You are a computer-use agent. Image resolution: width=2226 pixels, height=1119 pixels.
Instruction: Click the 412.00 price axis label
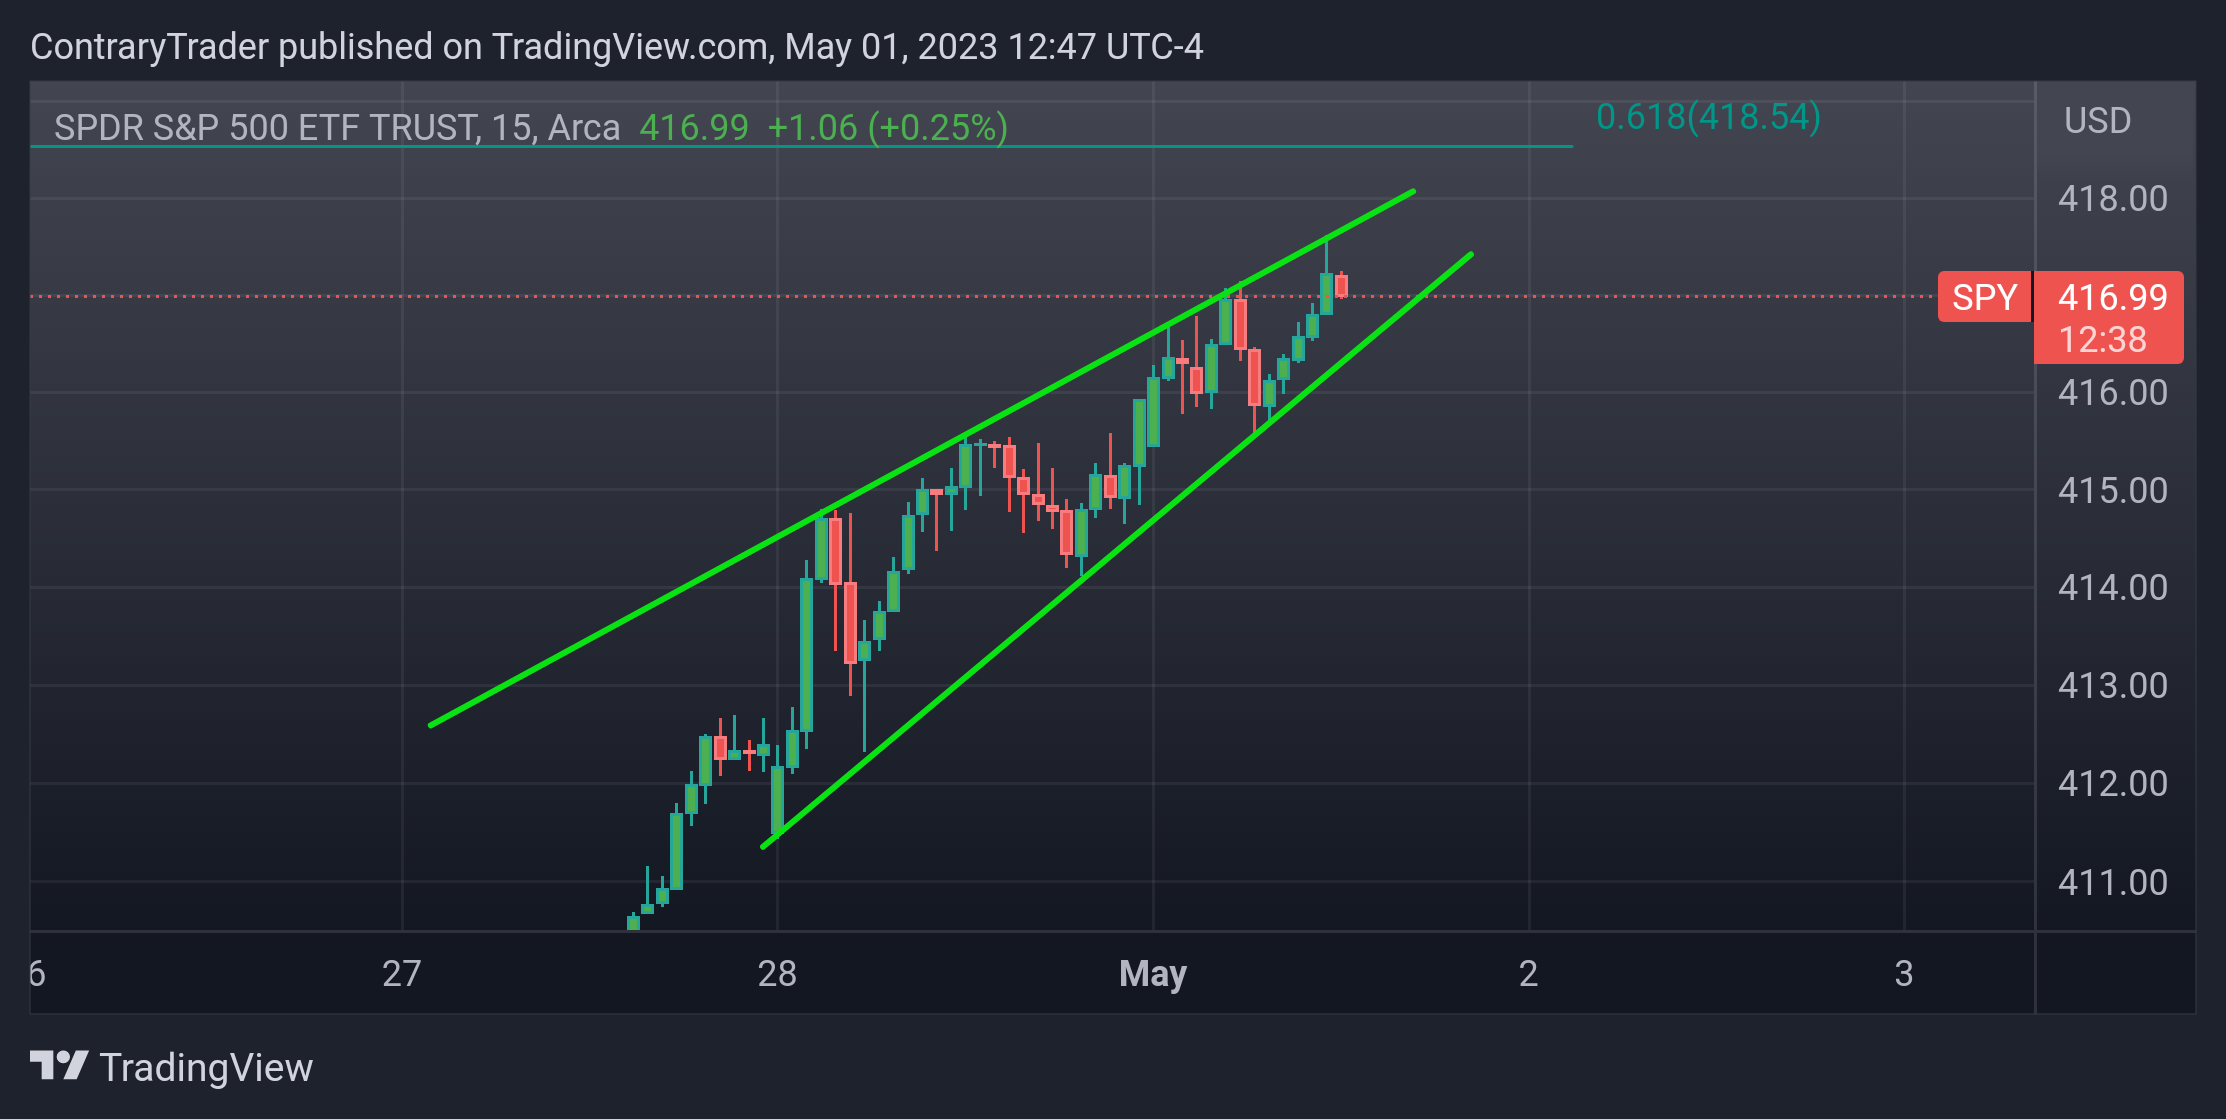(2112, 783)
